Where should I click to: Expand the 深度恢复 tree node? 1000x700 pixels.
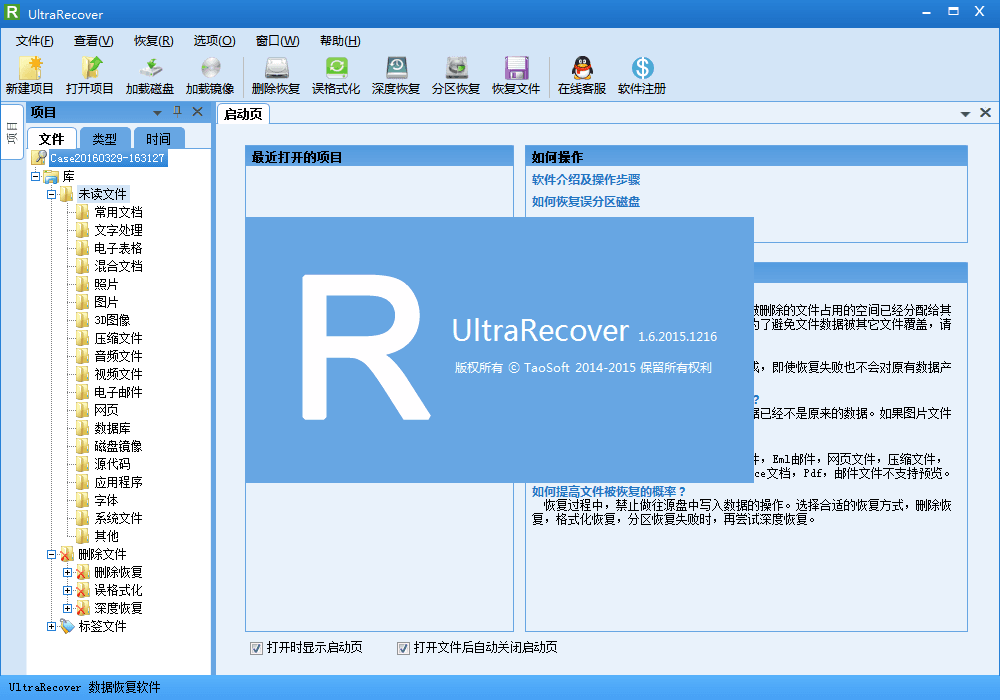tap(68, 608)
